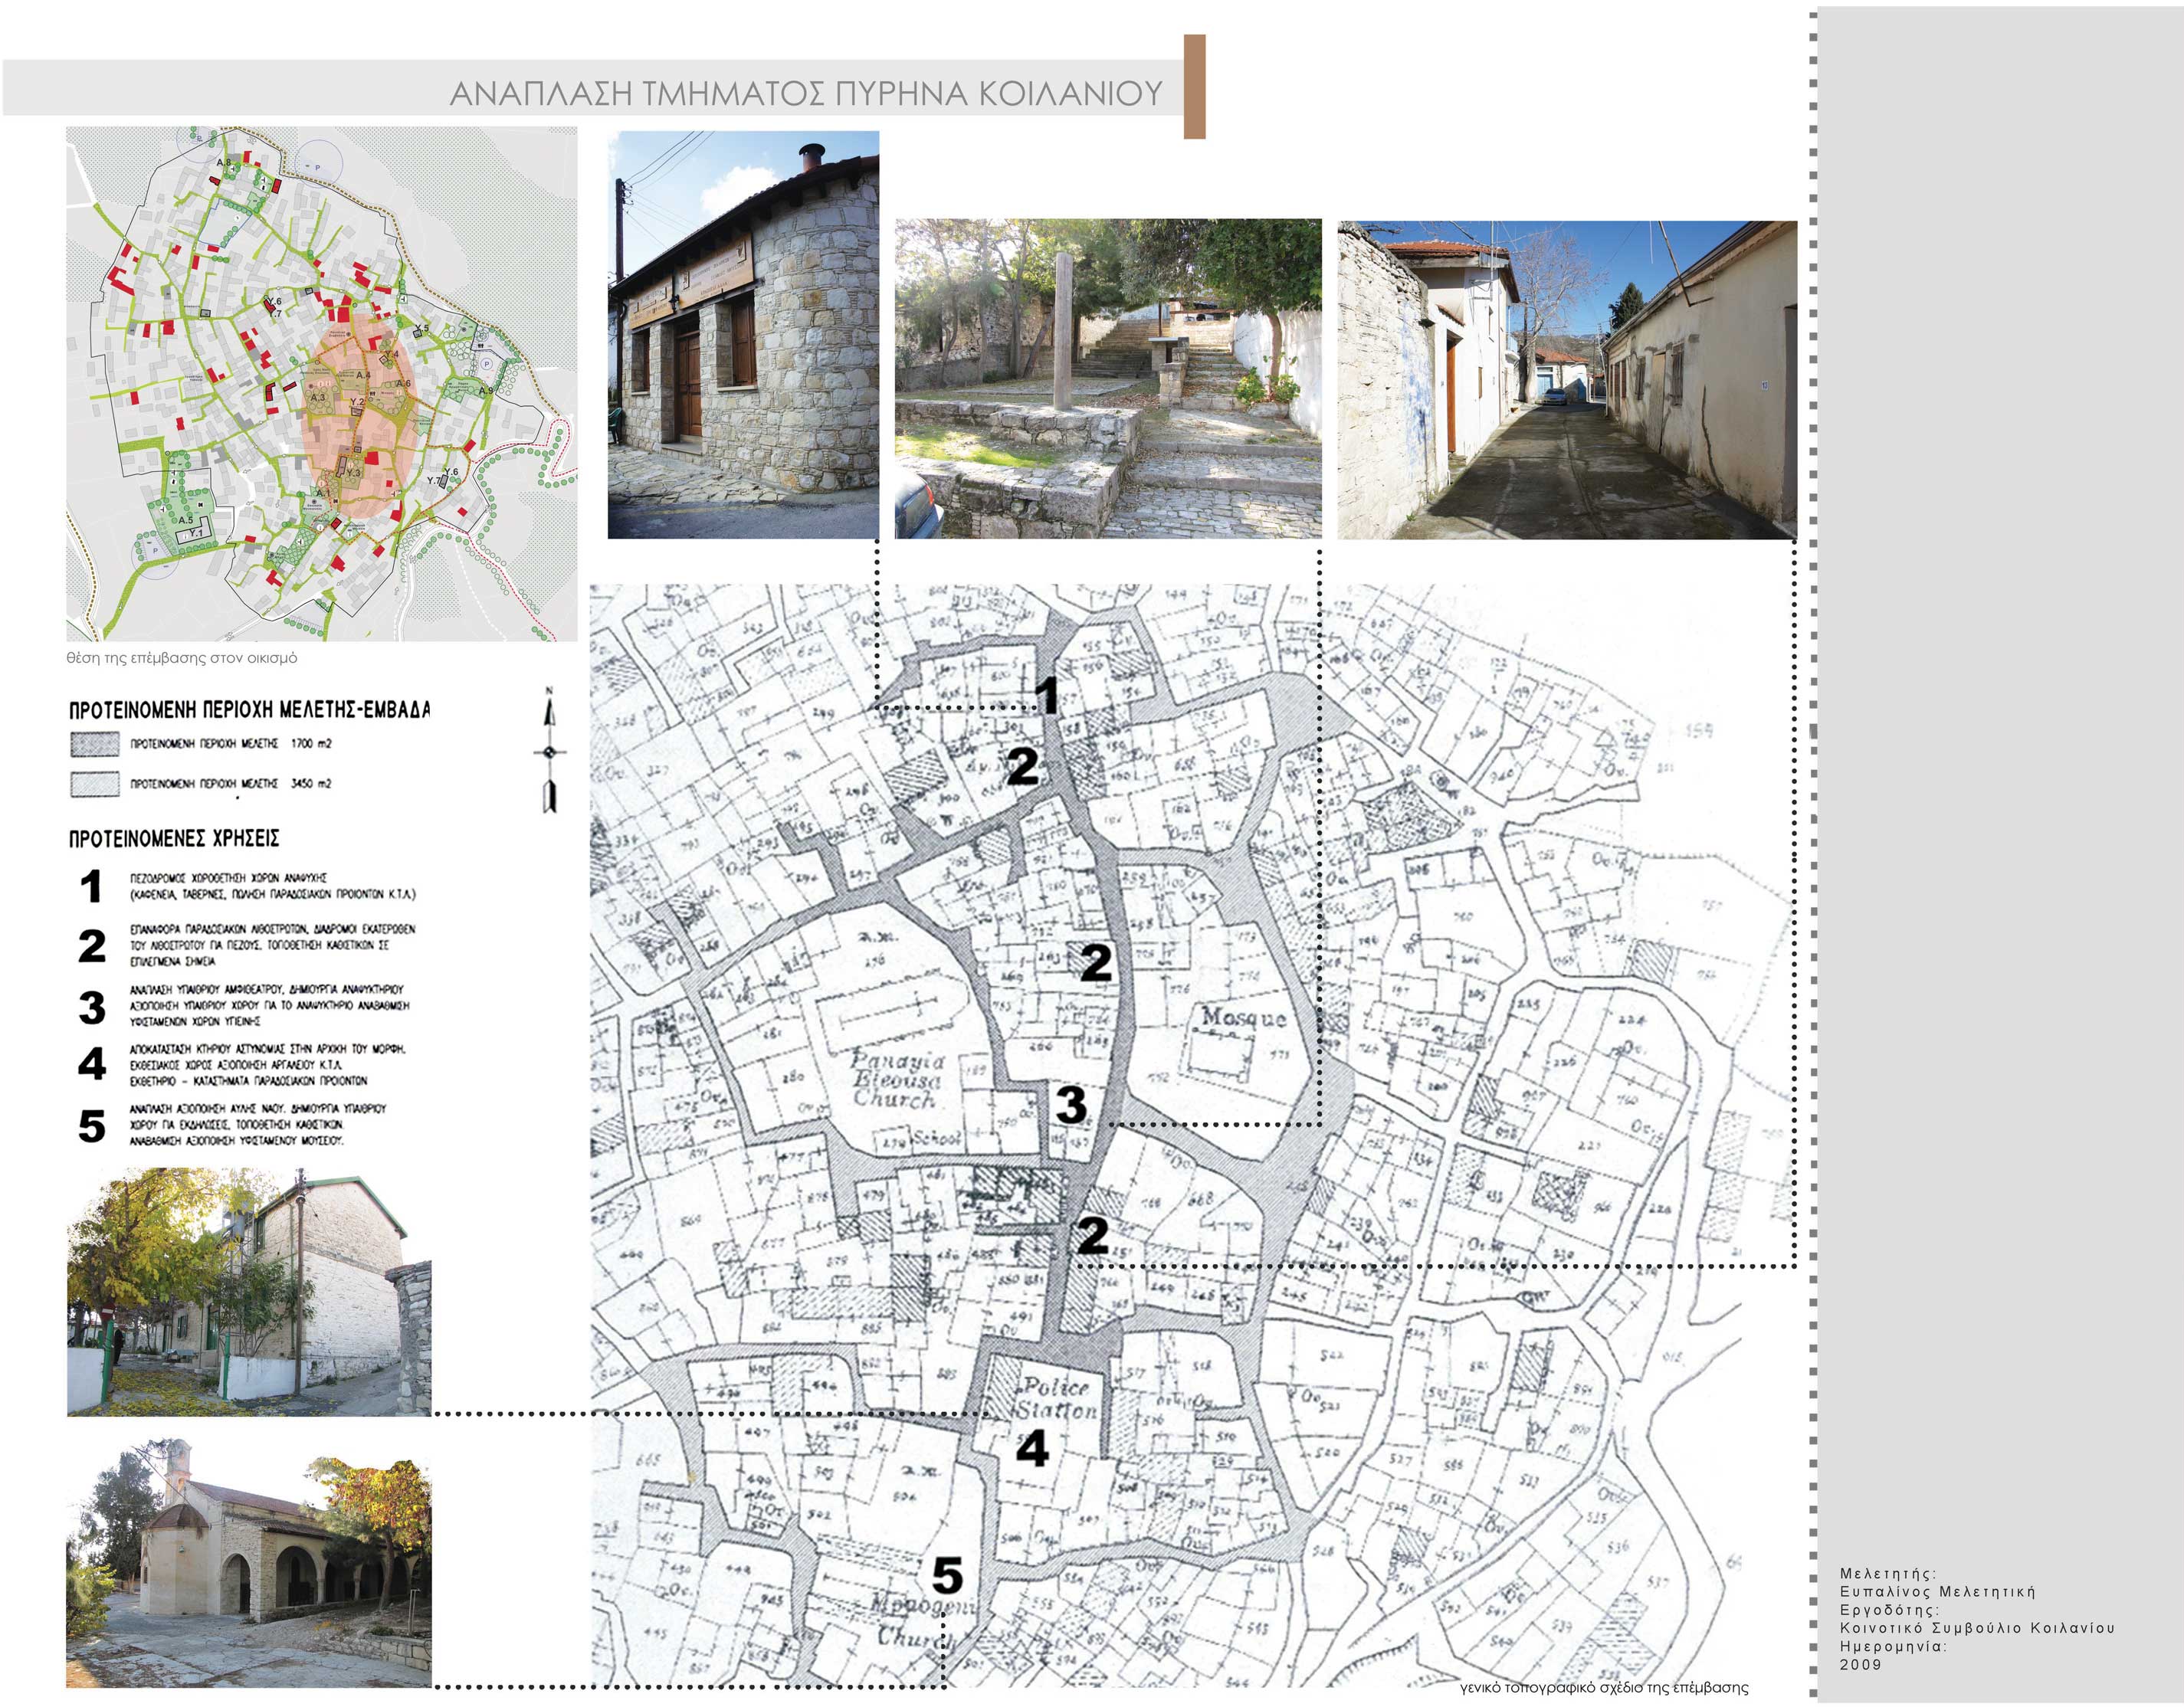The image size is (2184, 1707).
Task: Click the large number 1 in the legend list
Action: [91, 886]
